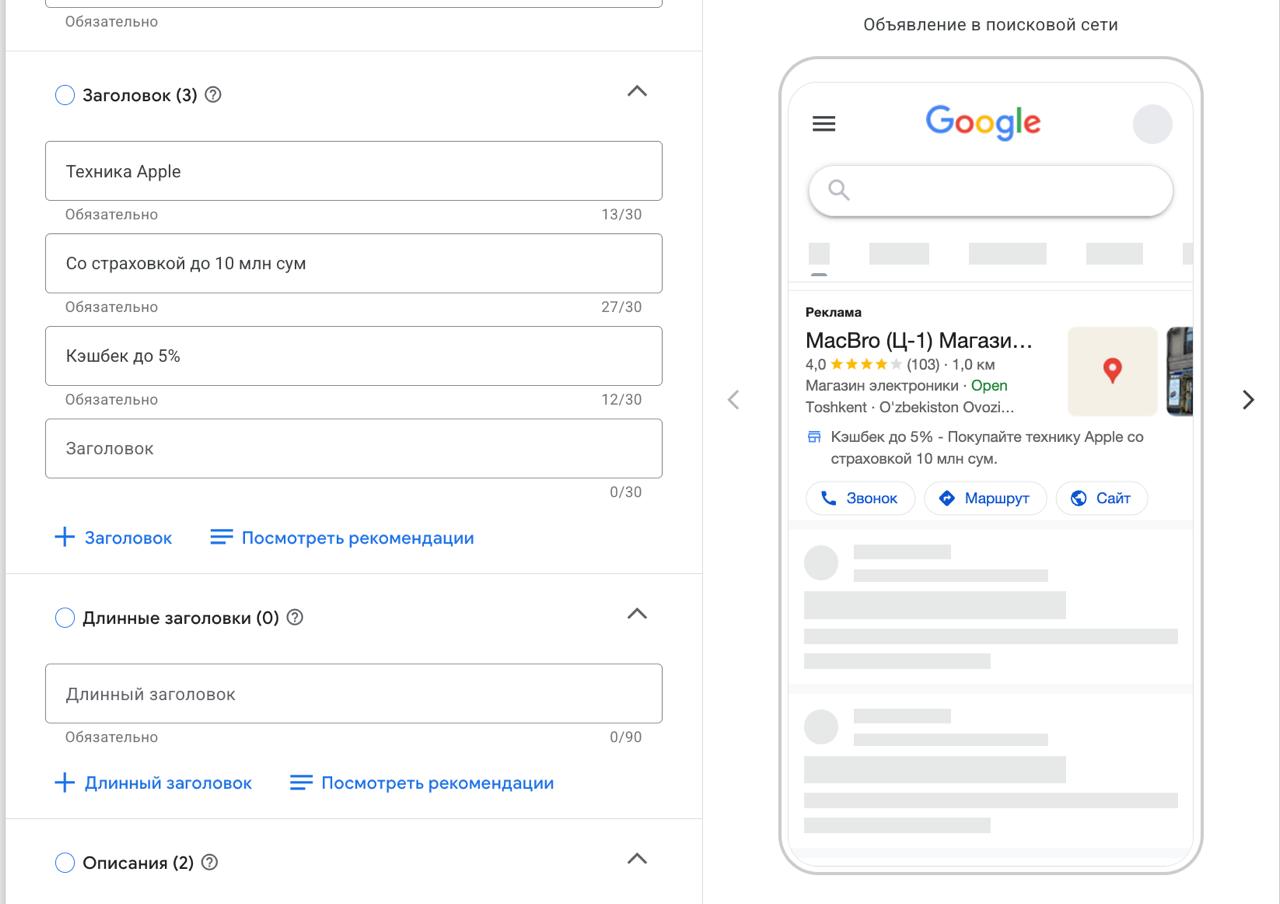Show the previous ad preview
Viewport: 1280px width, 904px height.
click(733, 400)
